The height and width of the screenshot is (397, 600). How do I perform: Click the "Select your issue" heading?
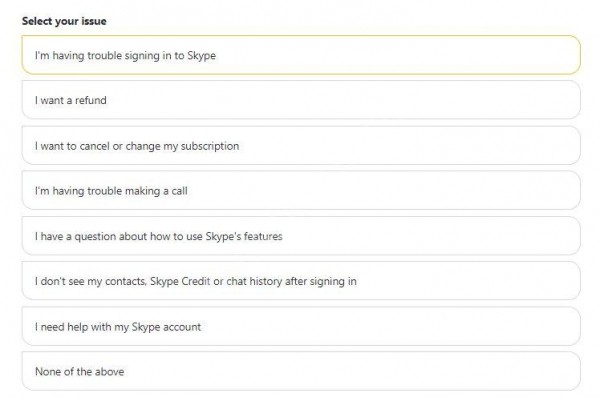pos(64,21)
